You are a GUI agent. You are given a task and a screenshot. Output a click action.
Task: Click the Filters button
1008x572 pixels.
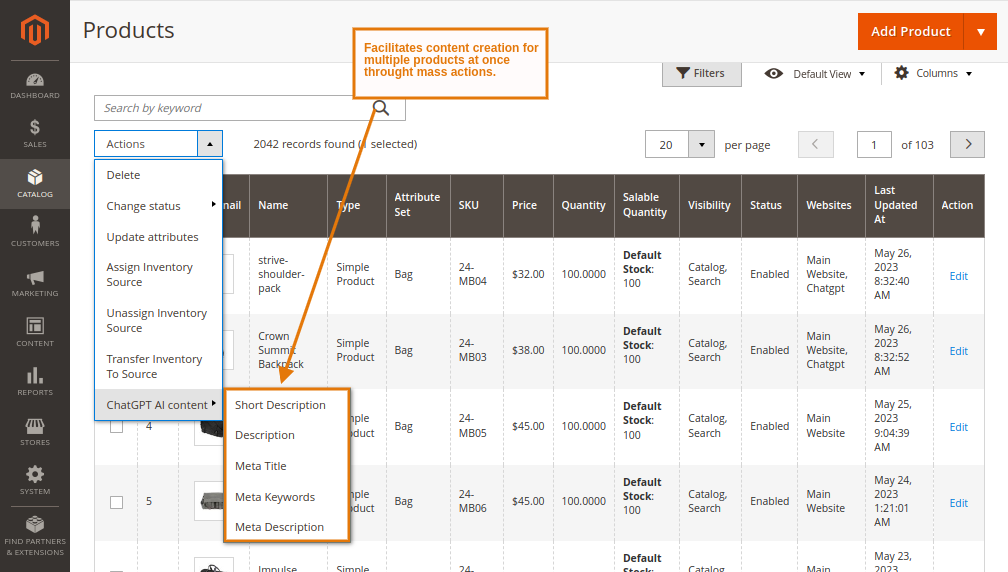tap(701, 74)
